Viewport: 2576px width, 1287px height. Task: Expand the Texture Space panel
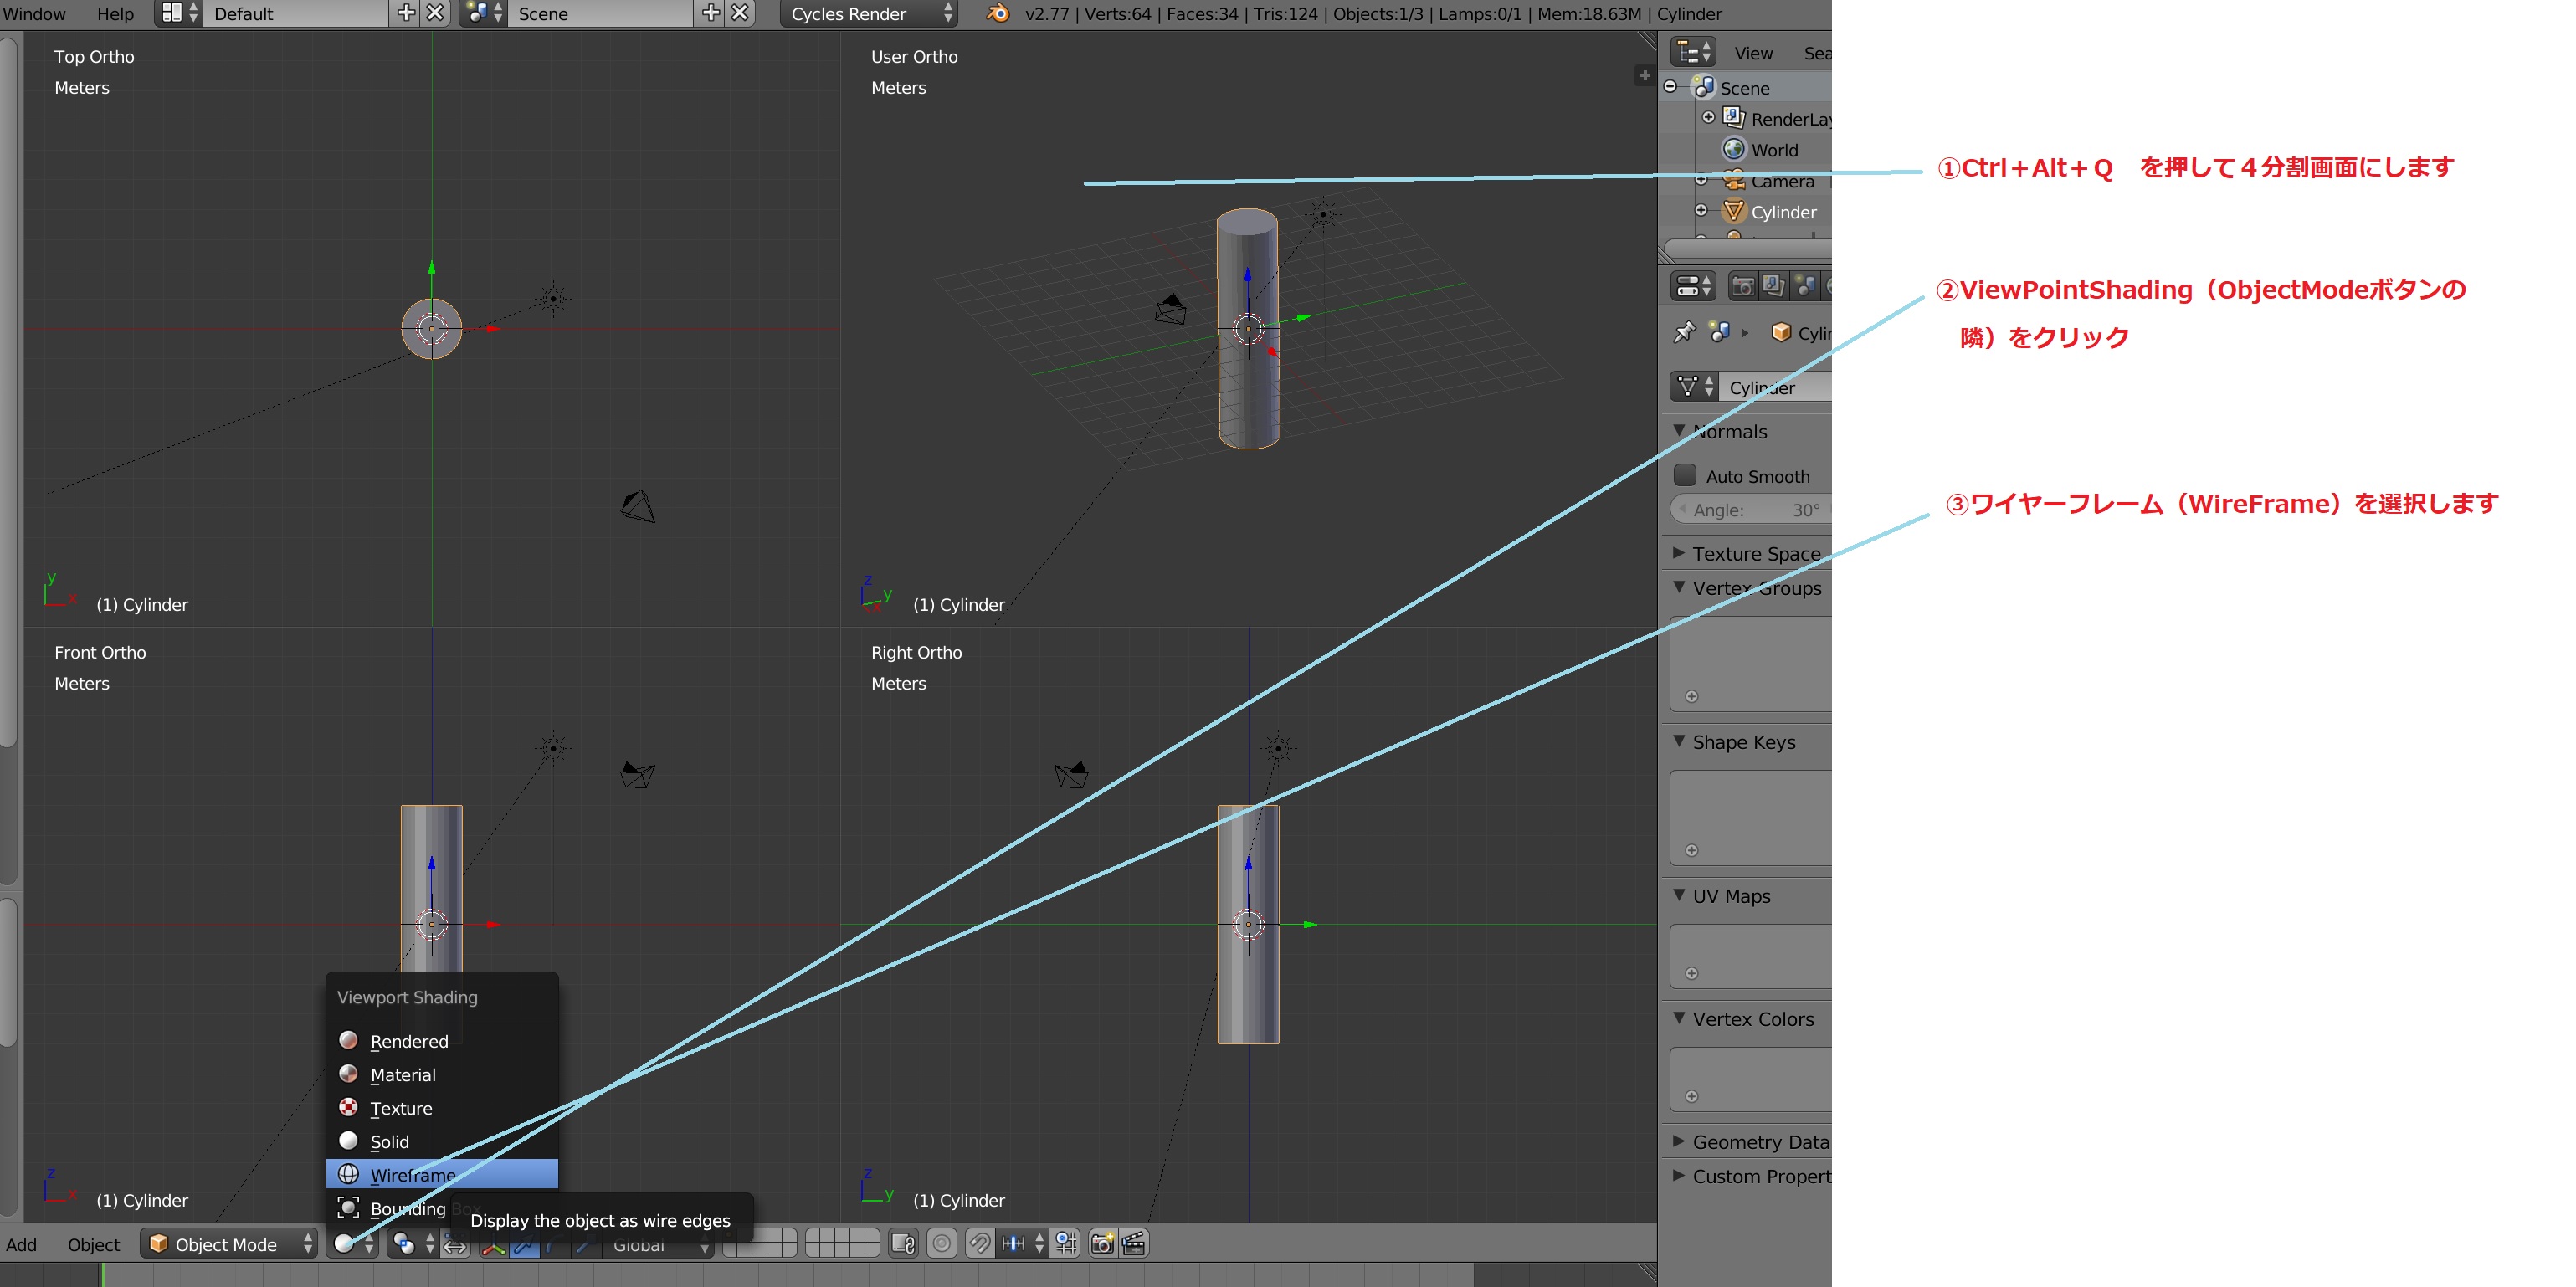coord(1679,553)
